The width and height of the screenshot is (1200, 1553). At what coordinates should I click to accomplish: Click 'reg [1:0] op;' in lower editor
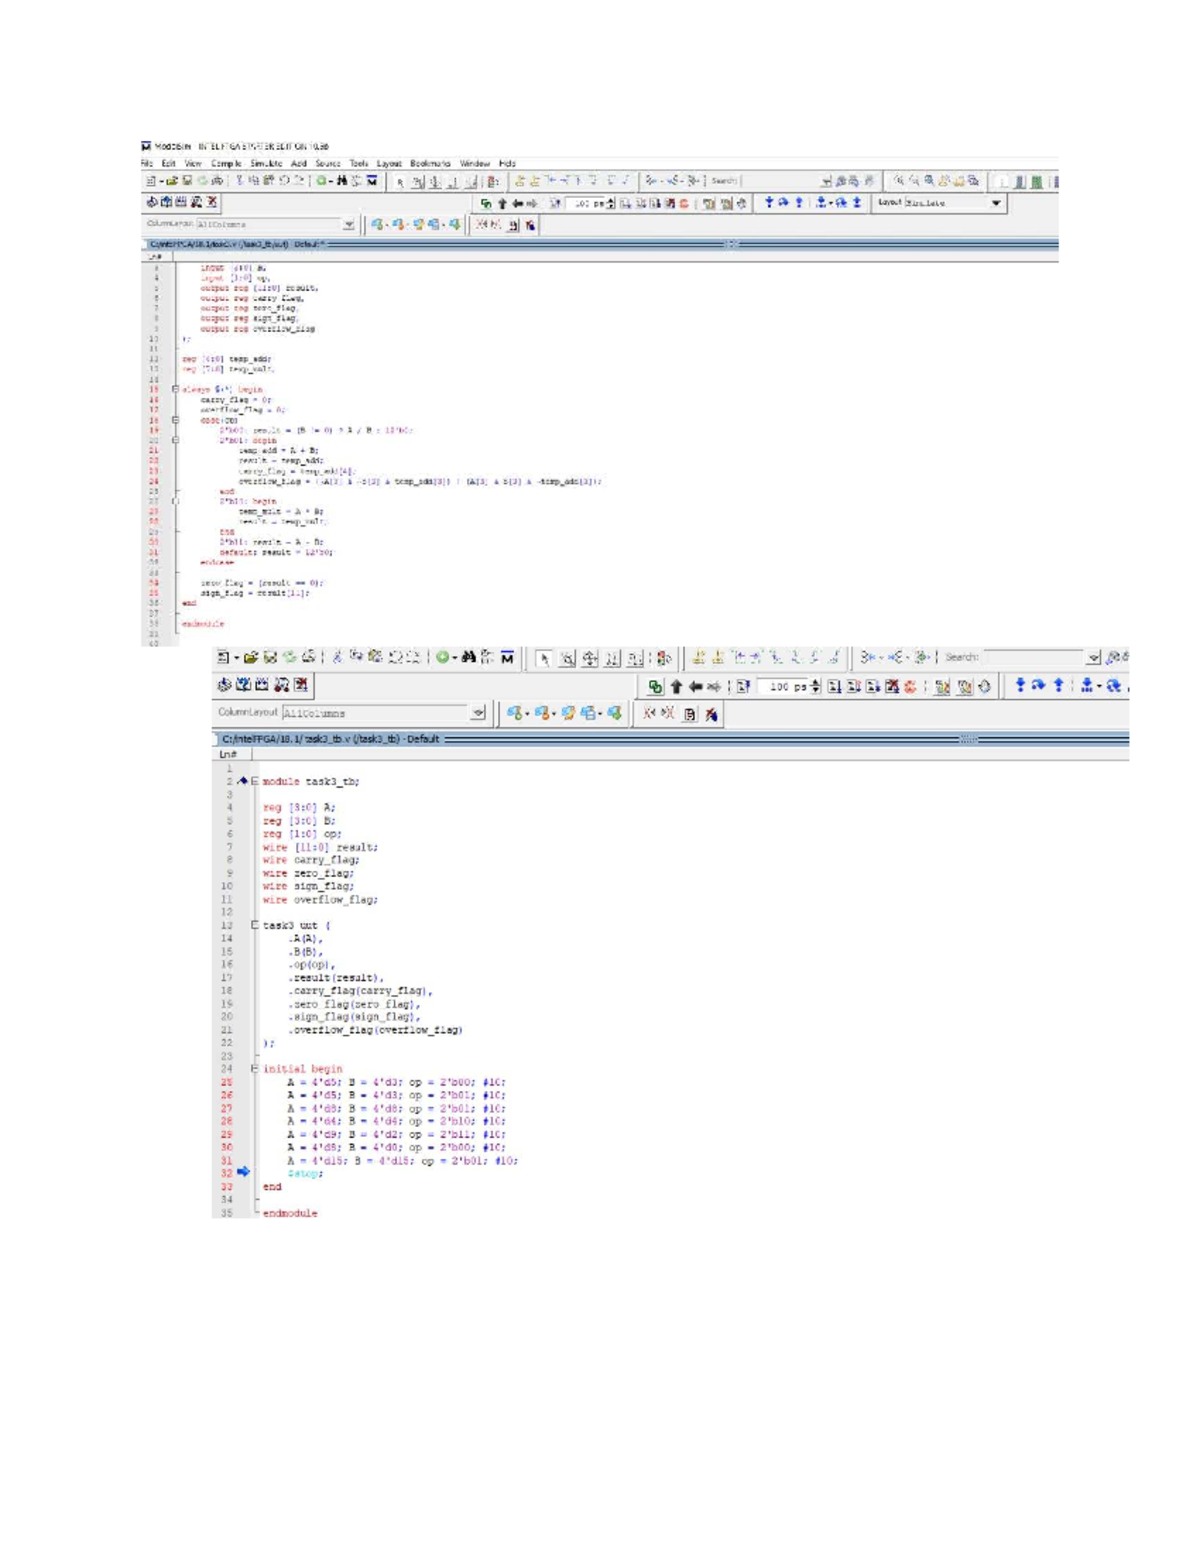click(302, 834)
